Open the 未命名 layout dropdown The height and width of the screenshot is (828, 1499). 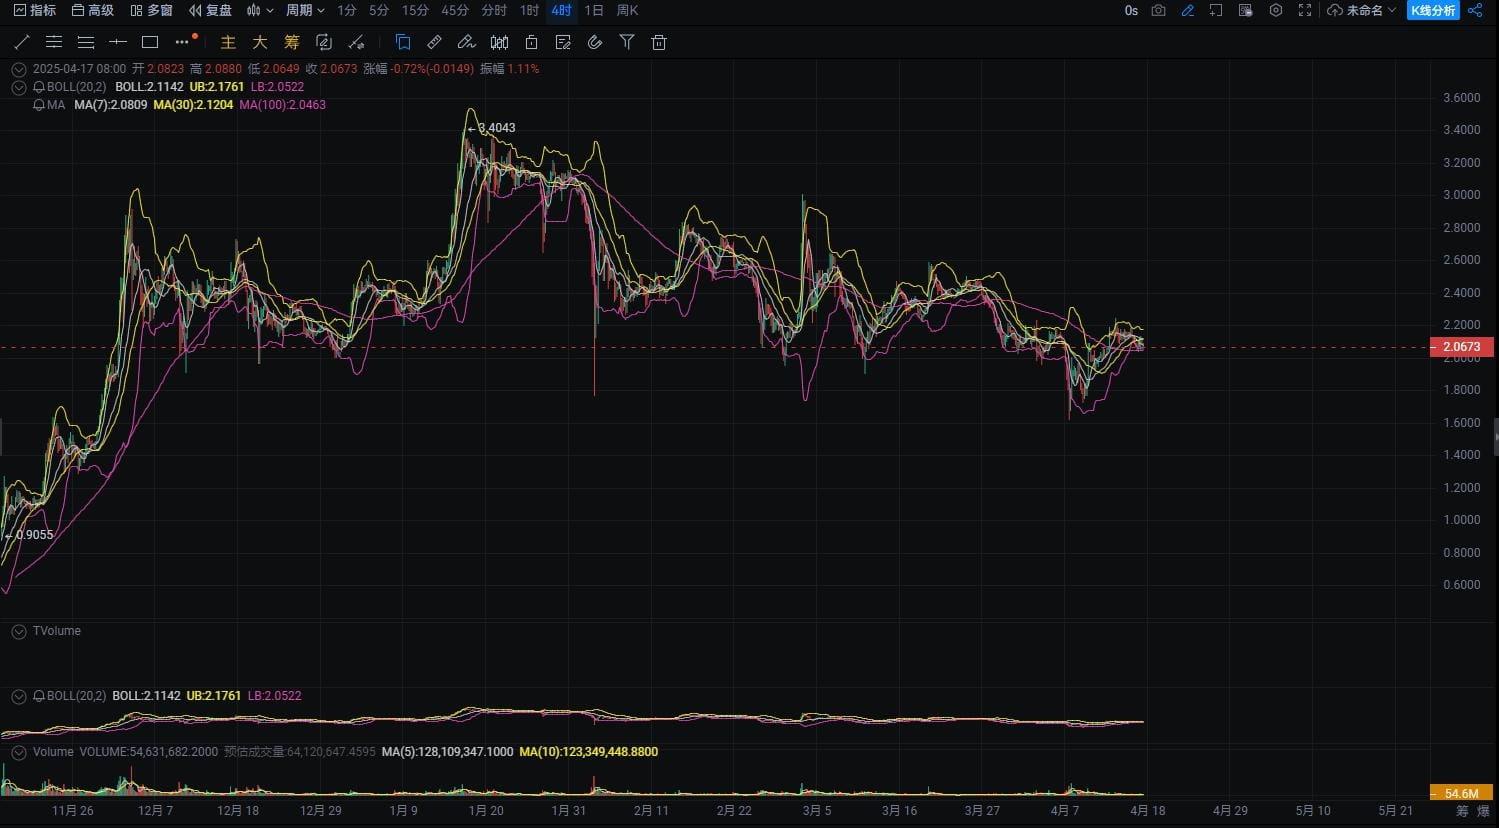pos(1362,10)
